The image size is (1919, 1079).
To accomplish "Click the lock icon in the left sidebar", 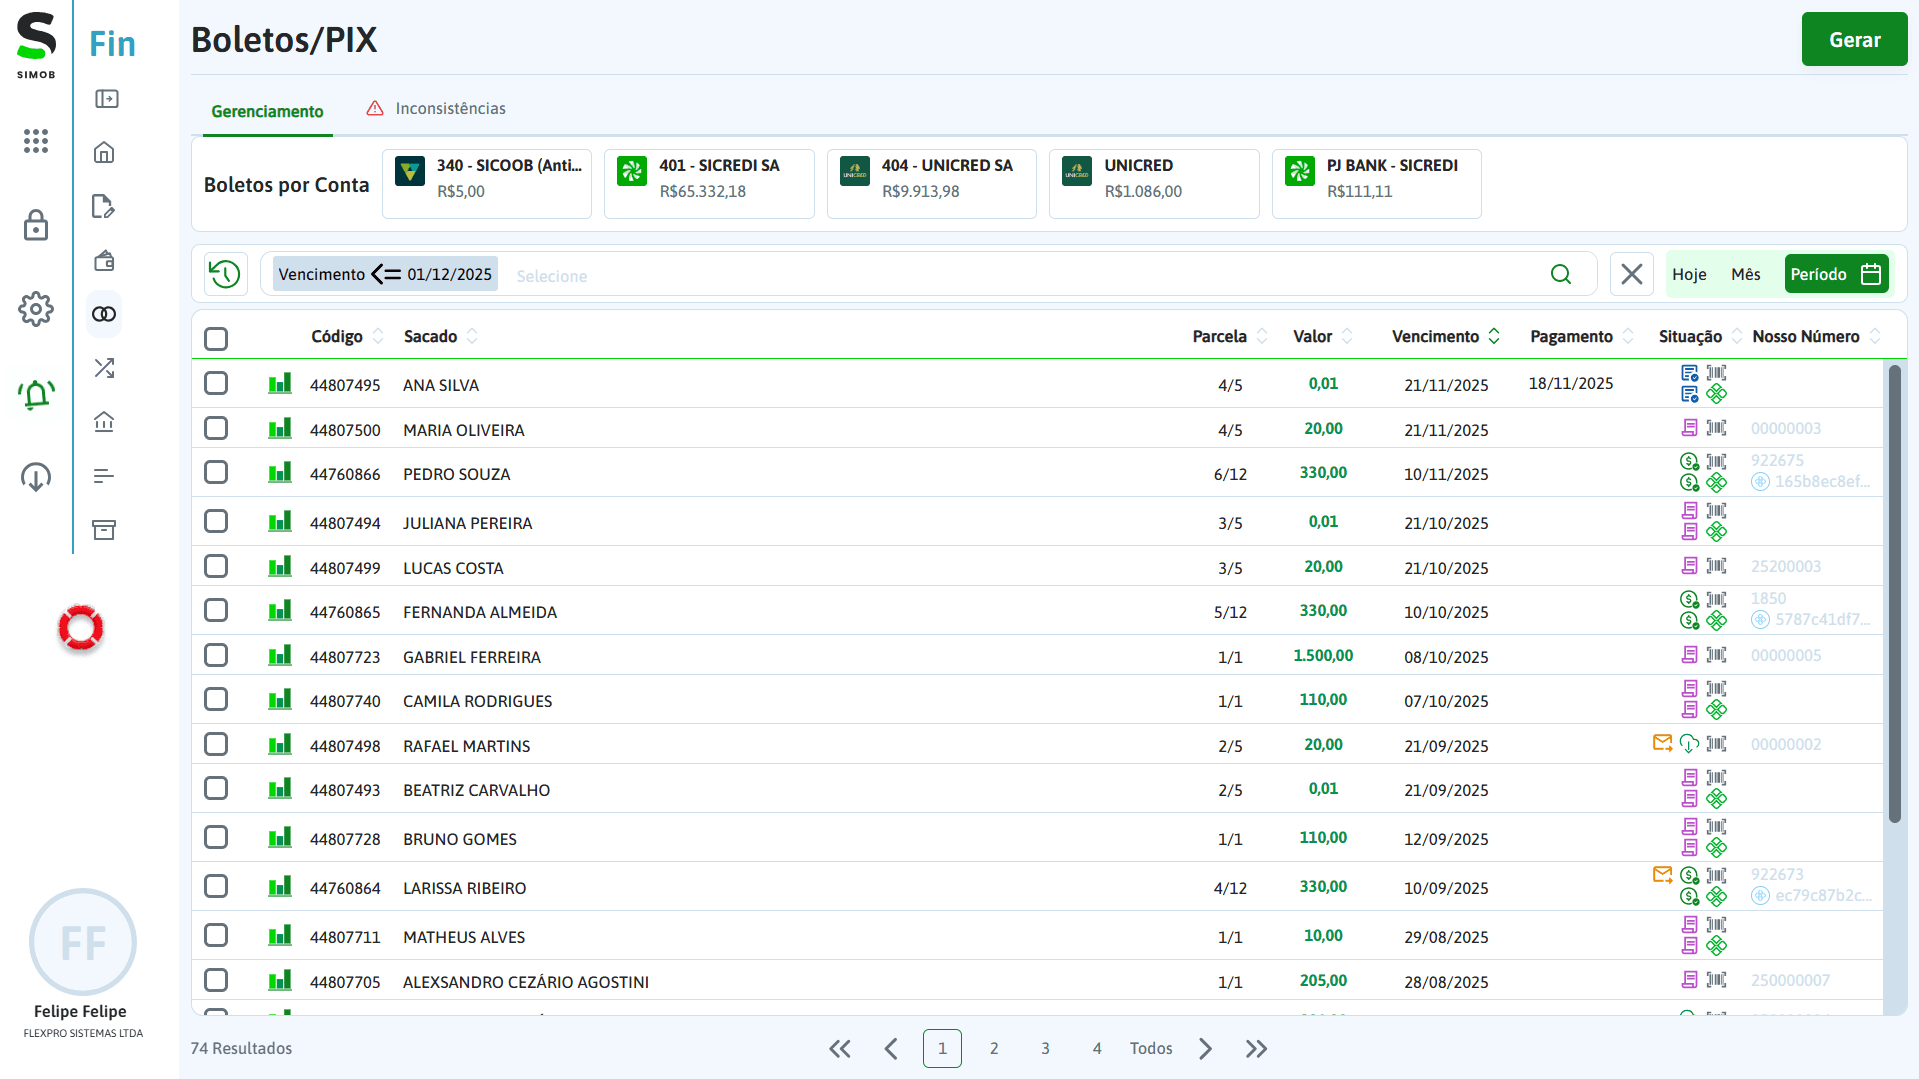I will coord(36,226).
